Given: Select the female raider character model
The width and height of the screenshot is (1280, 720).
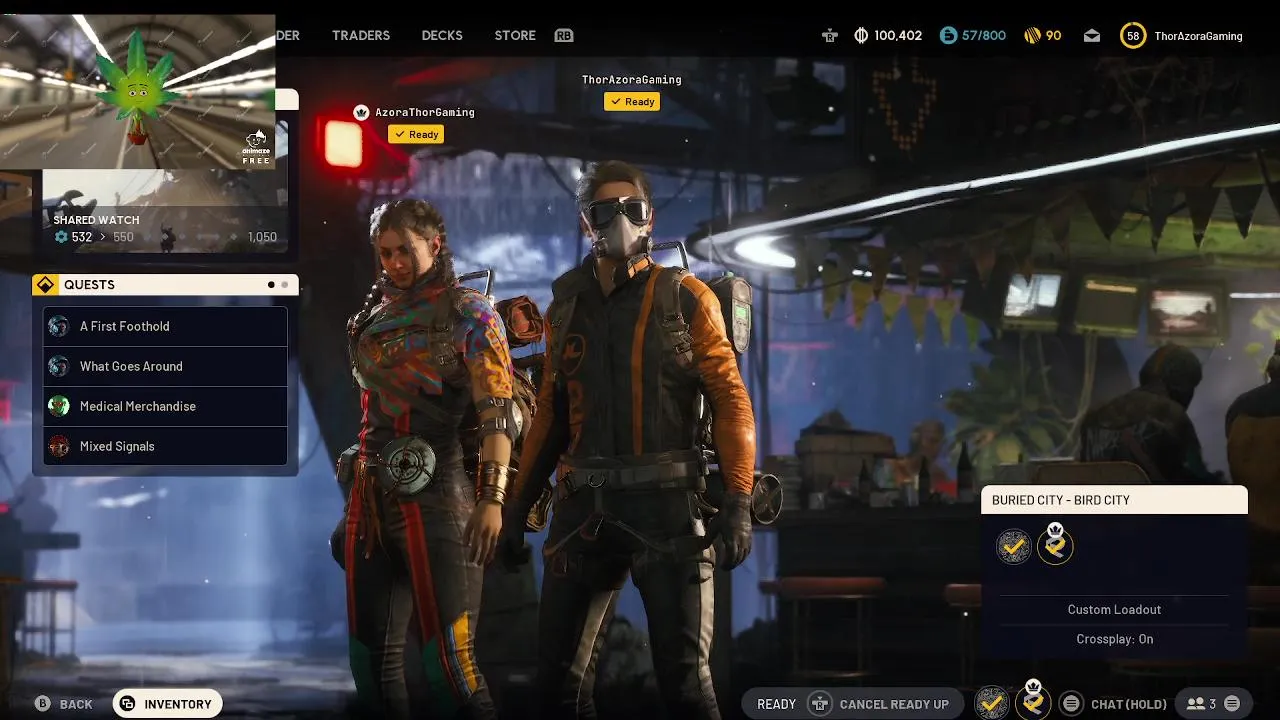Looking at the screenshot, I should (430, 450).
